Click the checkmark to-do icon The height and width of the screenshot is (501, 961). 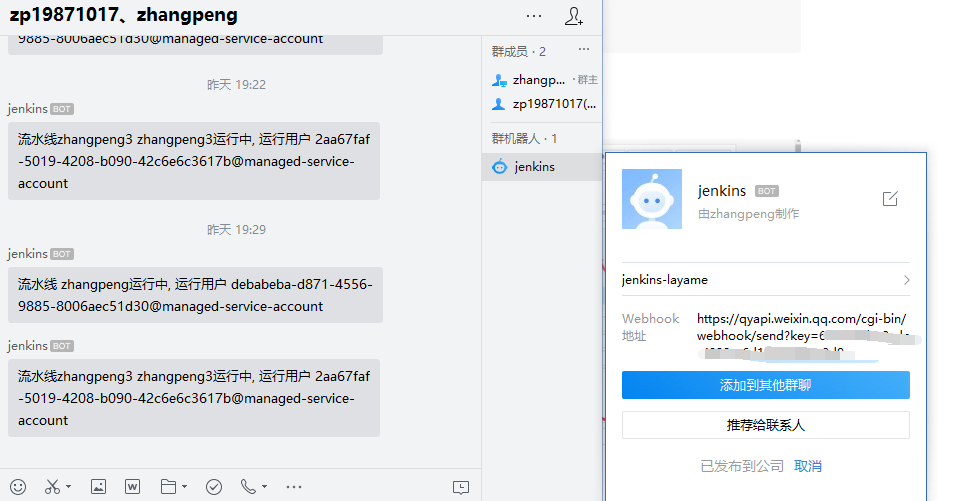(x=213, y=487)
